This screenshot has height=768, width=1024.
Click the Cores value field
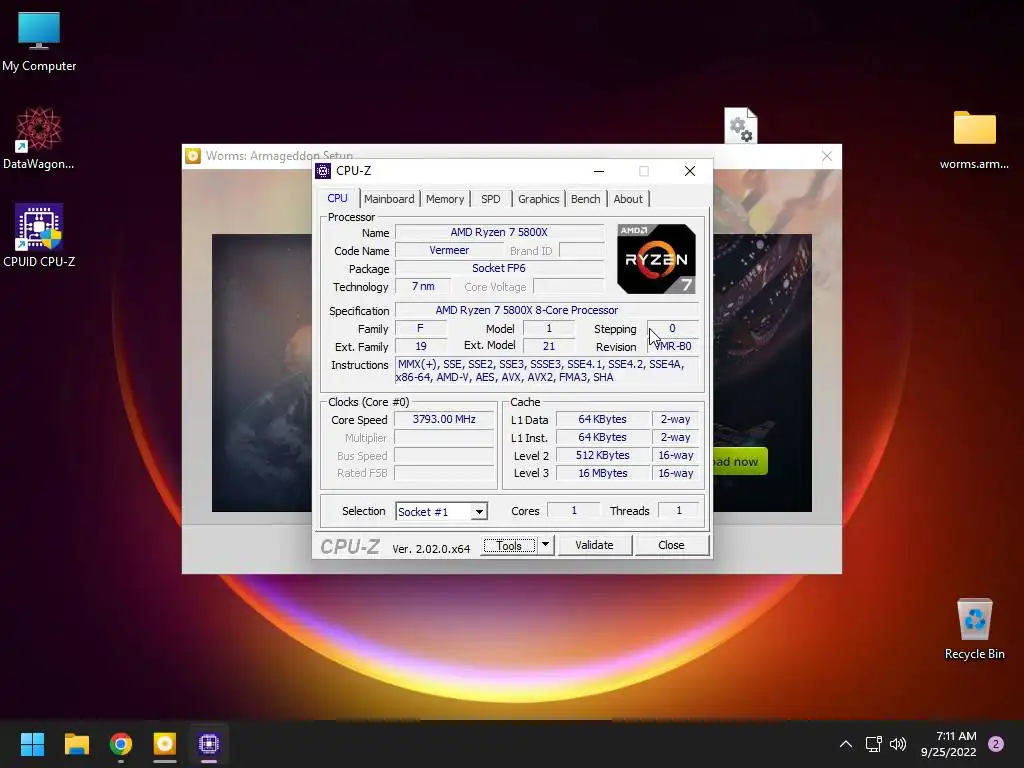click(x=573, y=511)
